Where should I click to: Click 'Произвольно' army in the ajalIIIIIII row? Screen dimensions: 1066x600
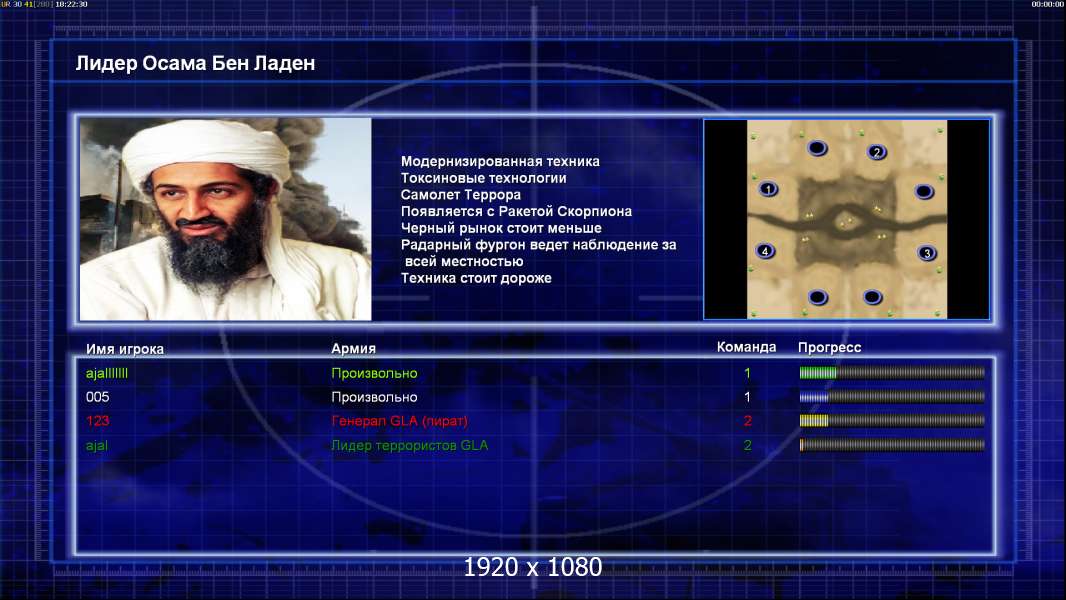(x=374, y=373)
